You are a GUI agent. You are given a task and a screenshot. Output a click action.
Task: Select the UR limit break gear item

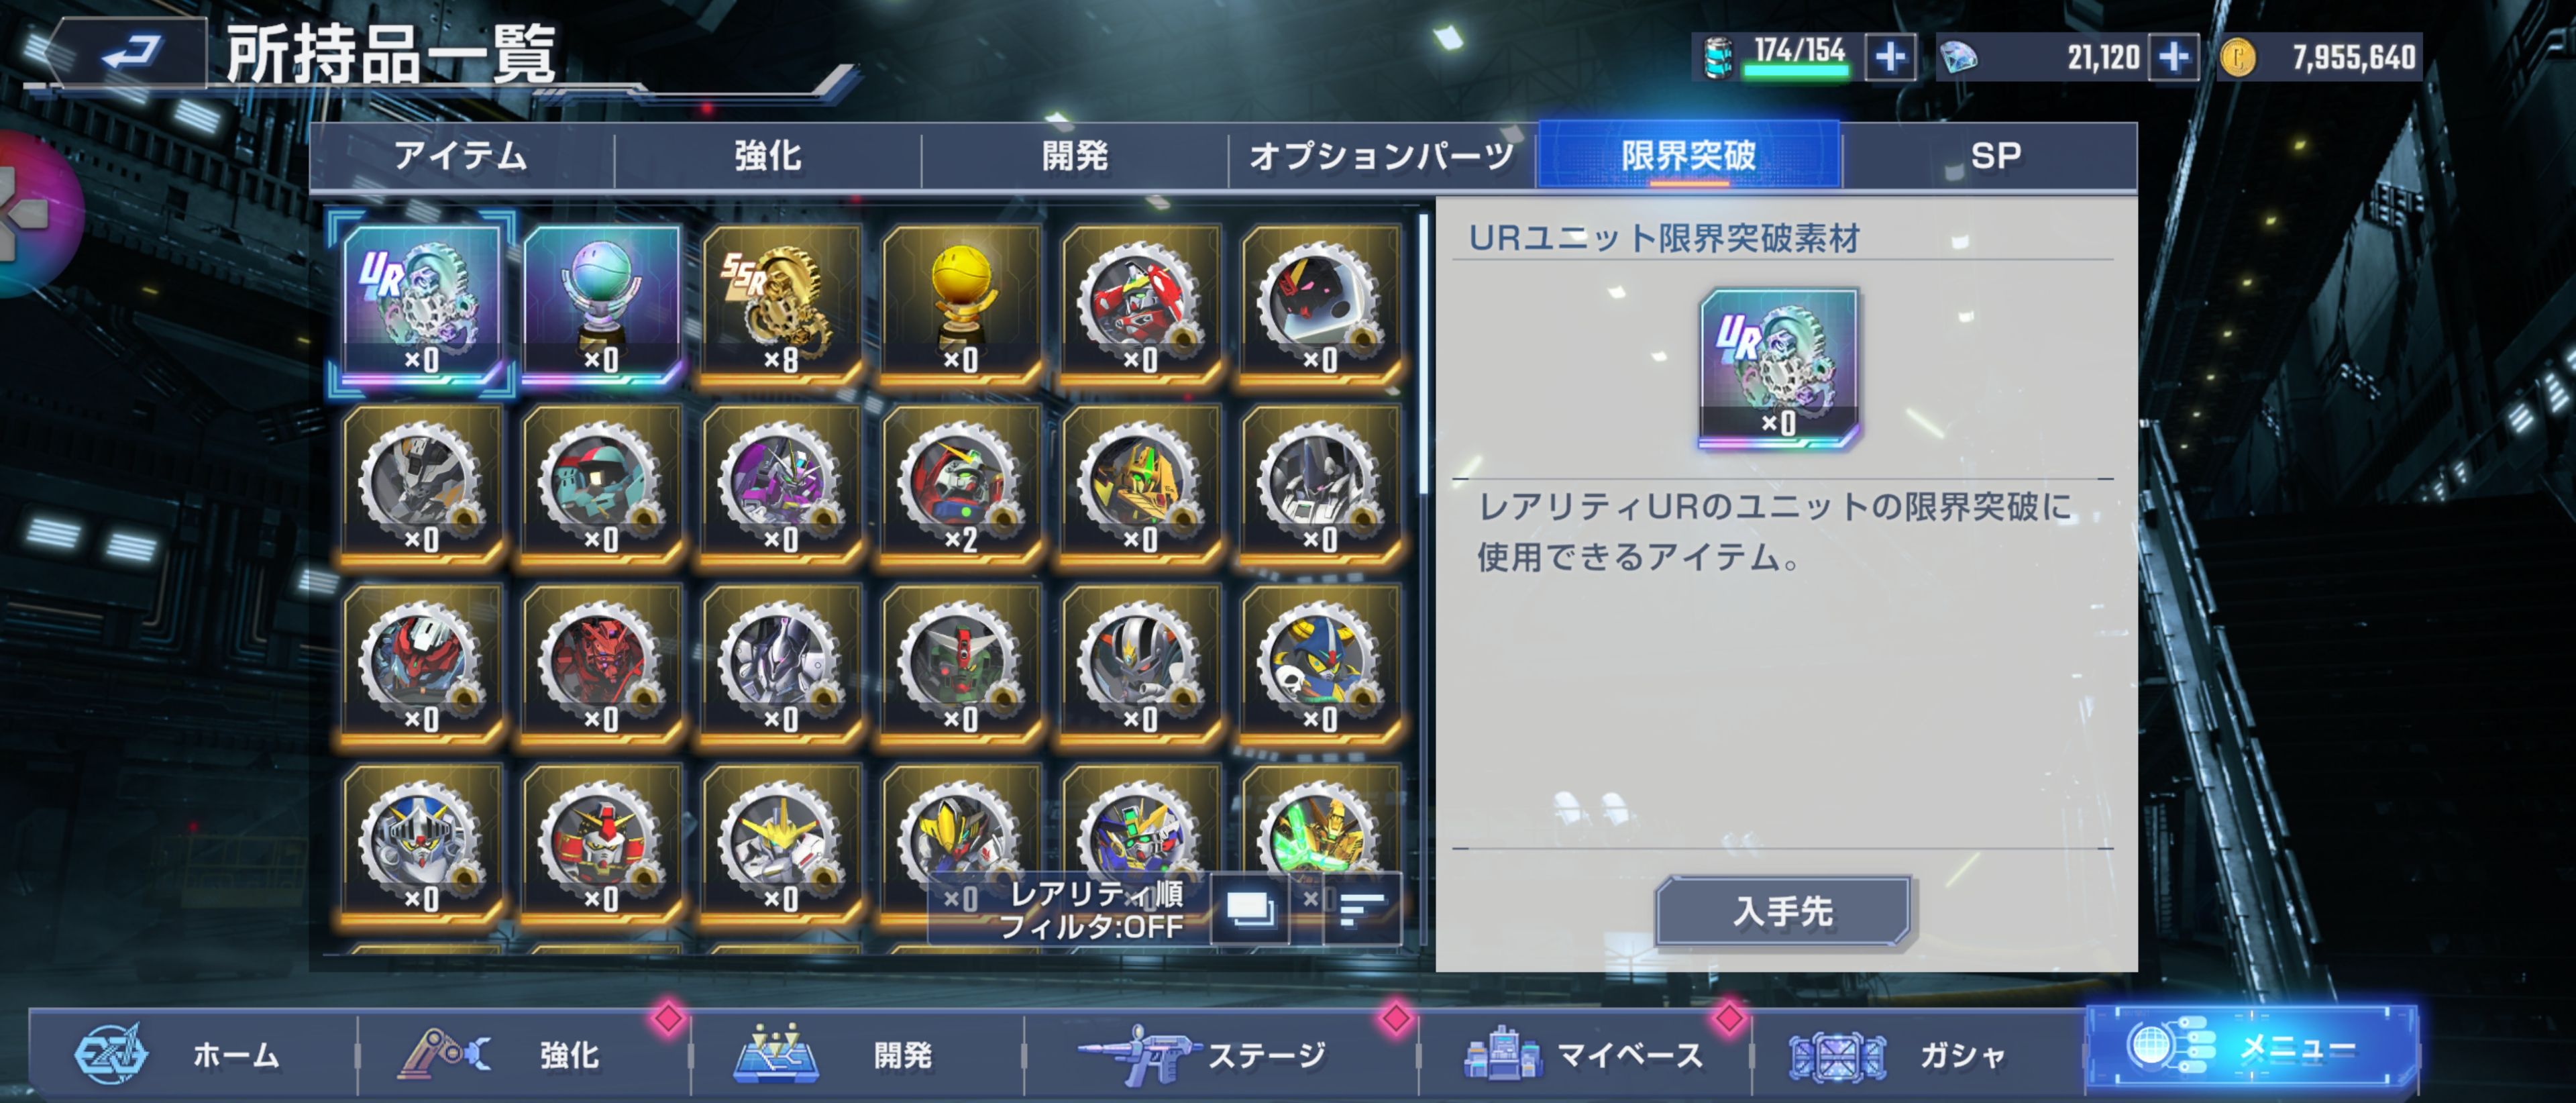421,301
